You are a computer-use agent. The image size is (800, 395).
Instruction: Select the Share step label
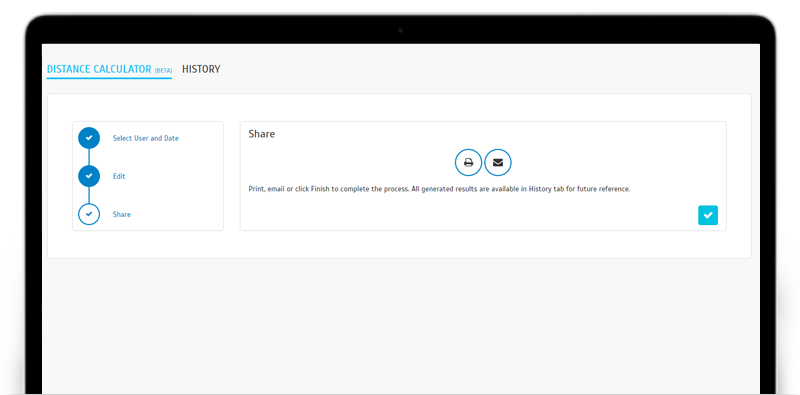pyautogui.click(x=121, y=214)
